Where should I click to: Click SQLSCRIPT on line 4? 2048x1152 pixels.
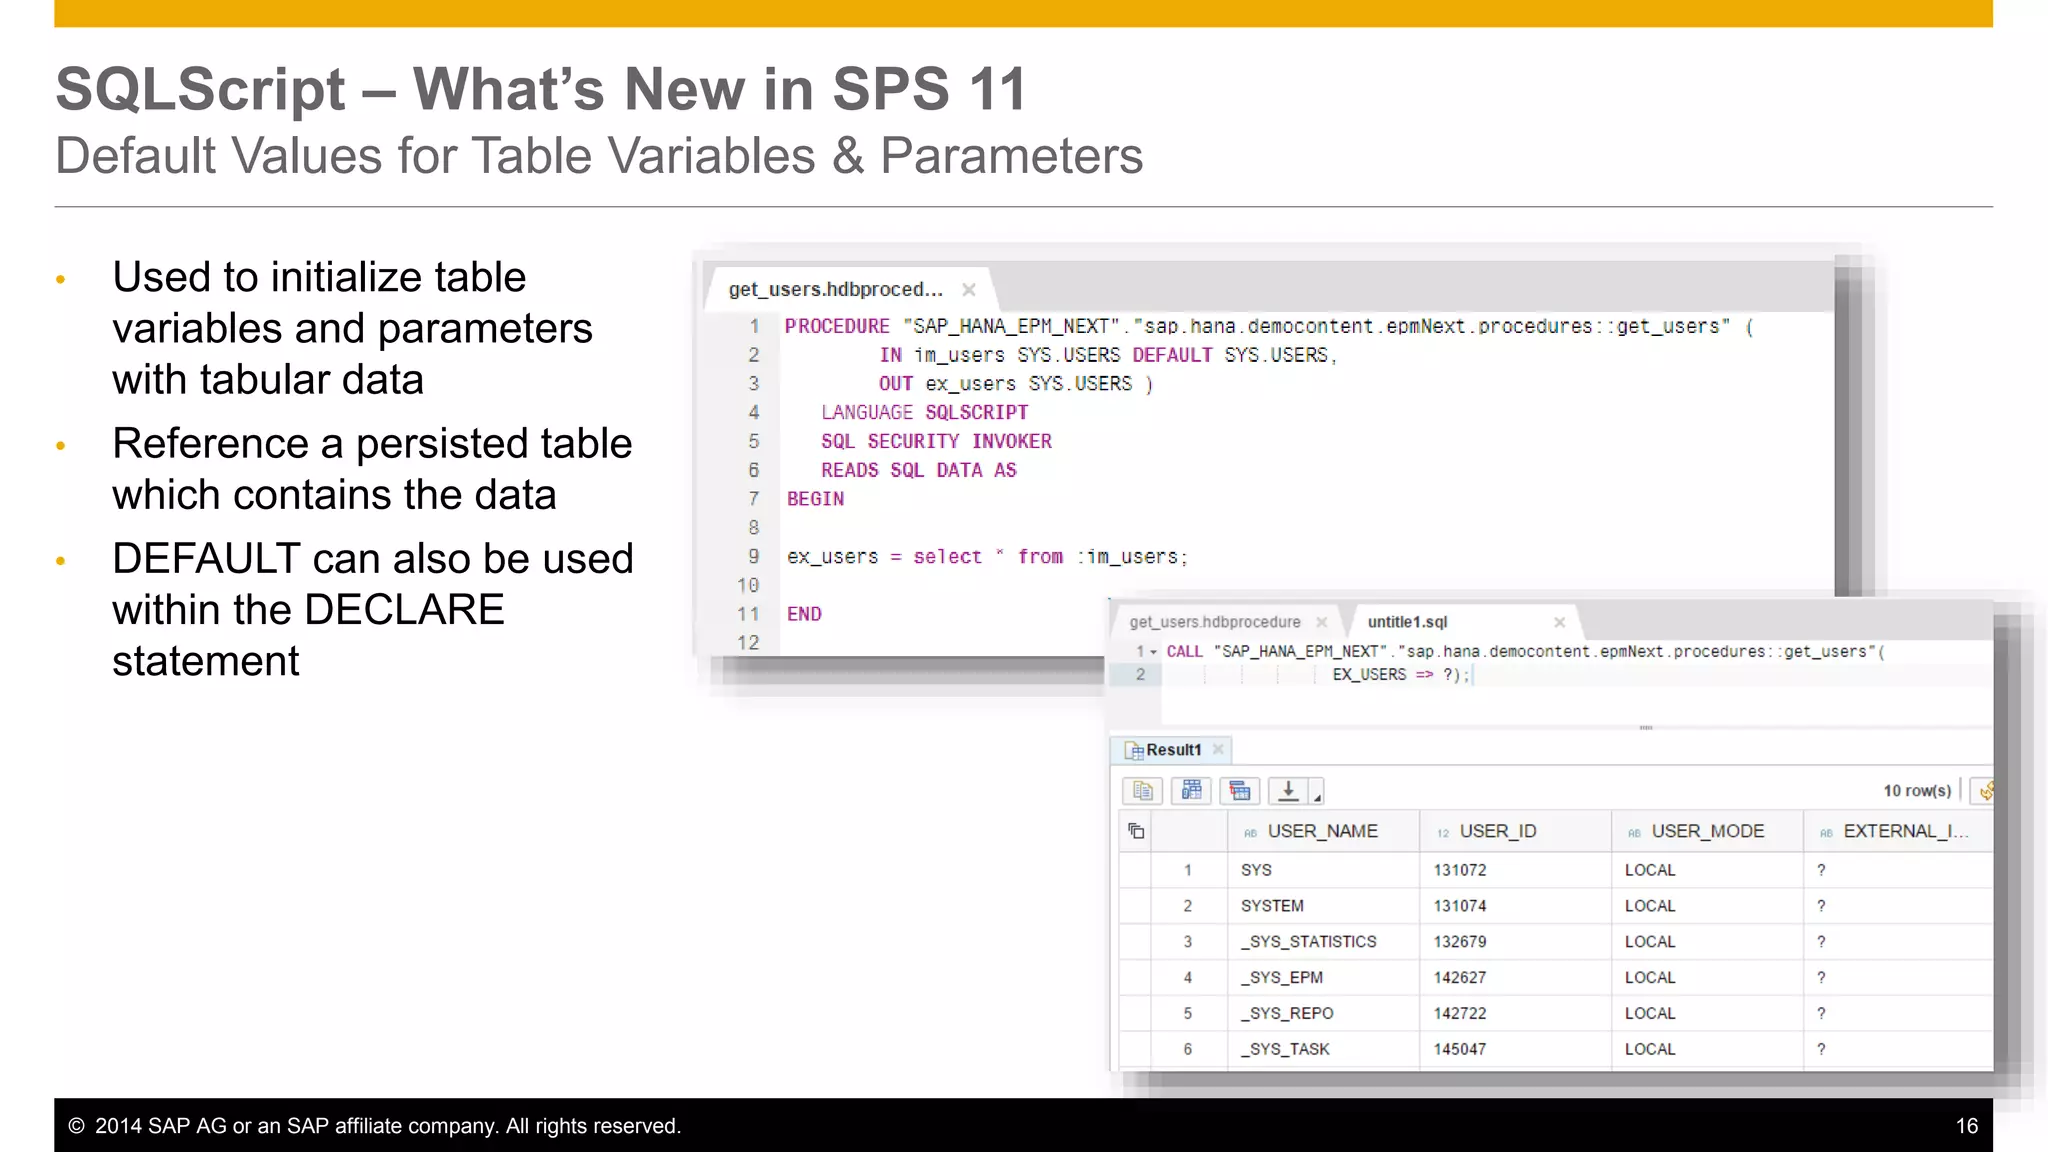click(976, 413)
